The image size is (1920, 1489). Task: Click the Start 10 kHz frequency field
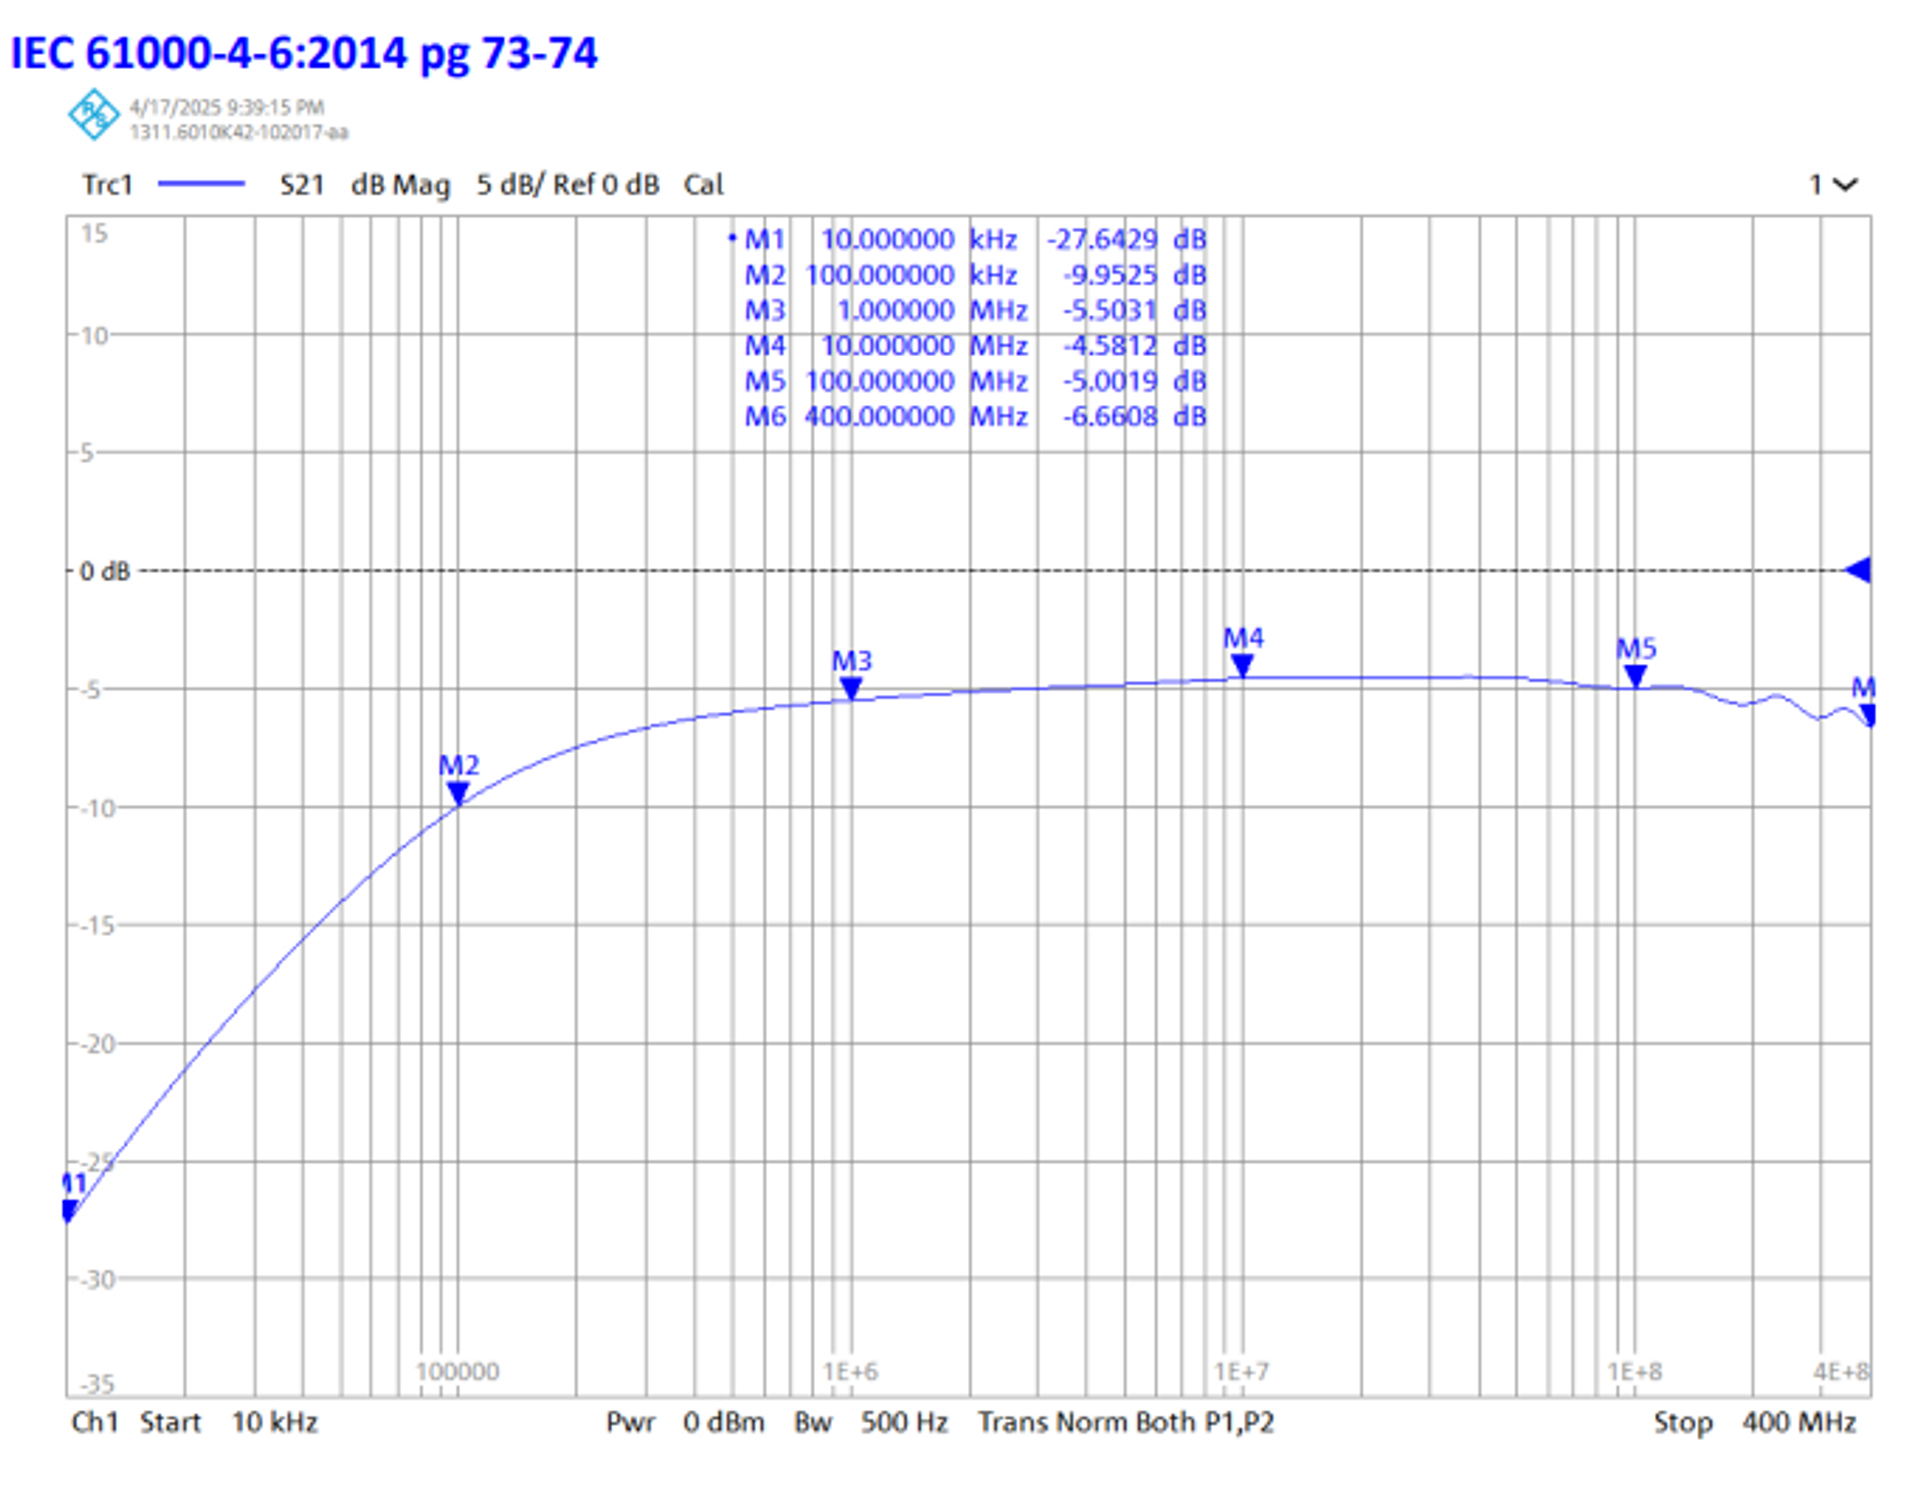[x=228, y=1422]
